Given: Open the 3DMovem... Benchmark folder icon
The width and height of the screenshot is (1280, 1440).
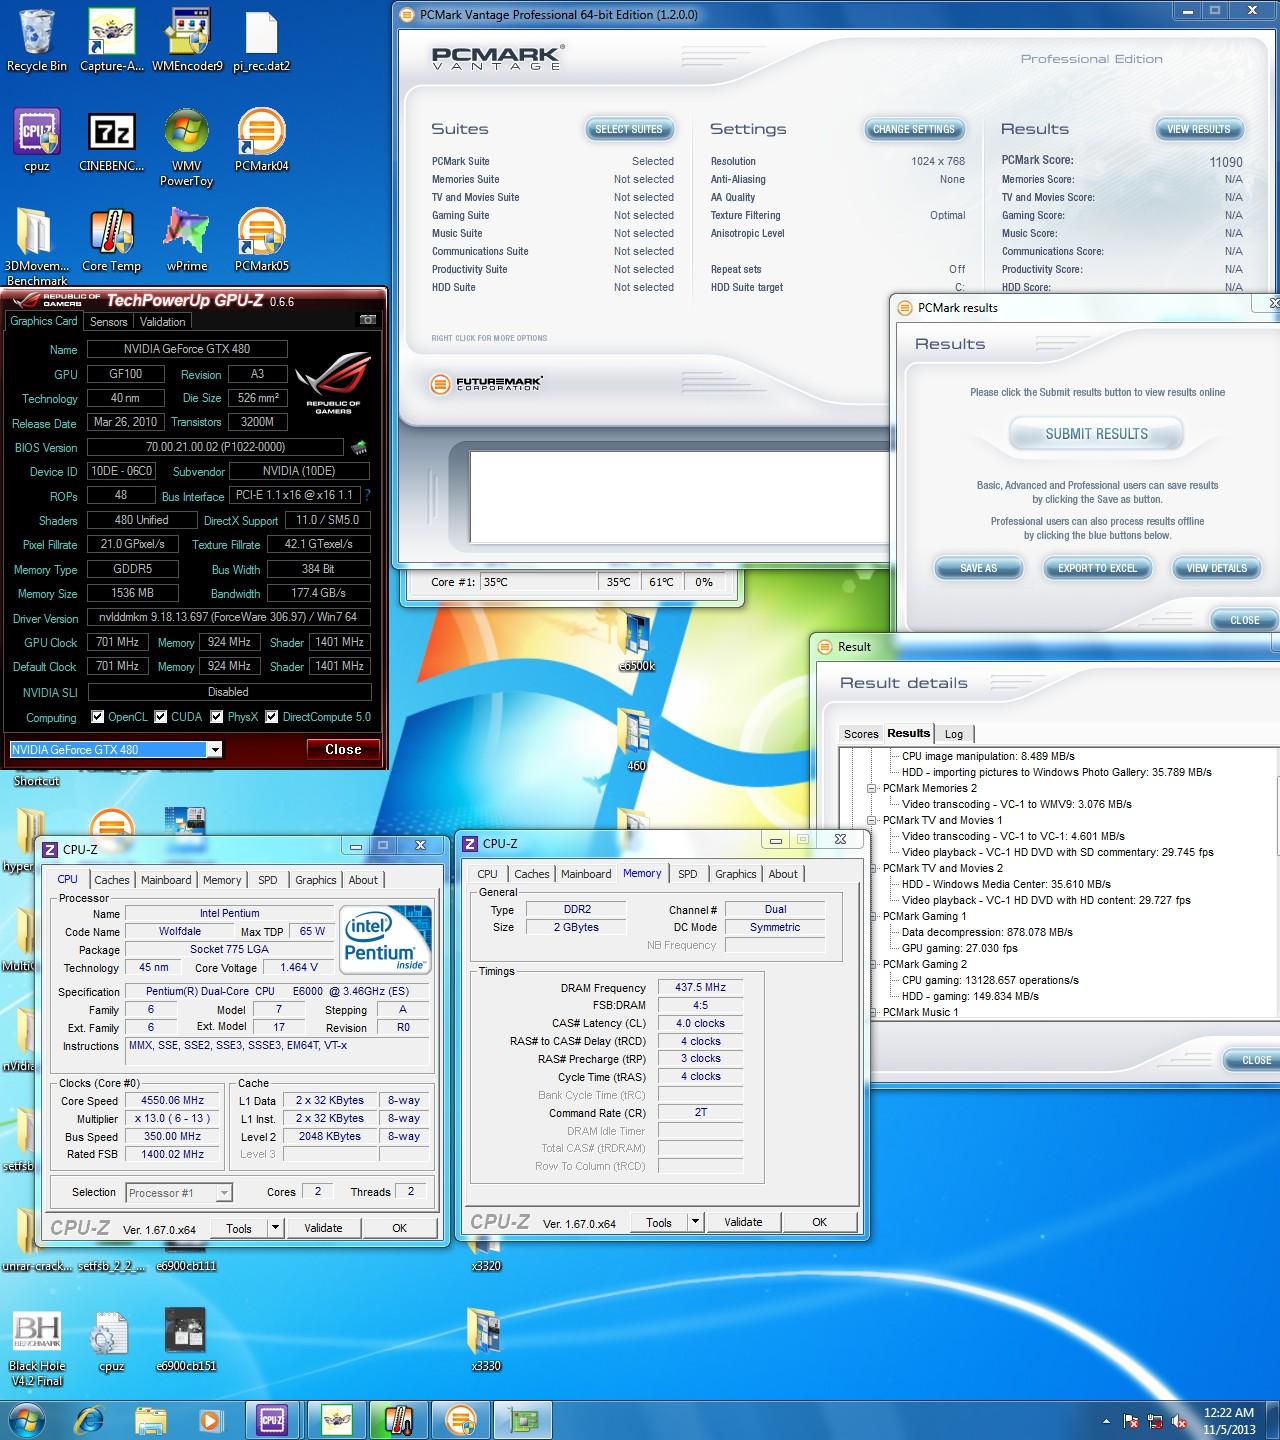Looking at the screenshot, I should (37, 245).
